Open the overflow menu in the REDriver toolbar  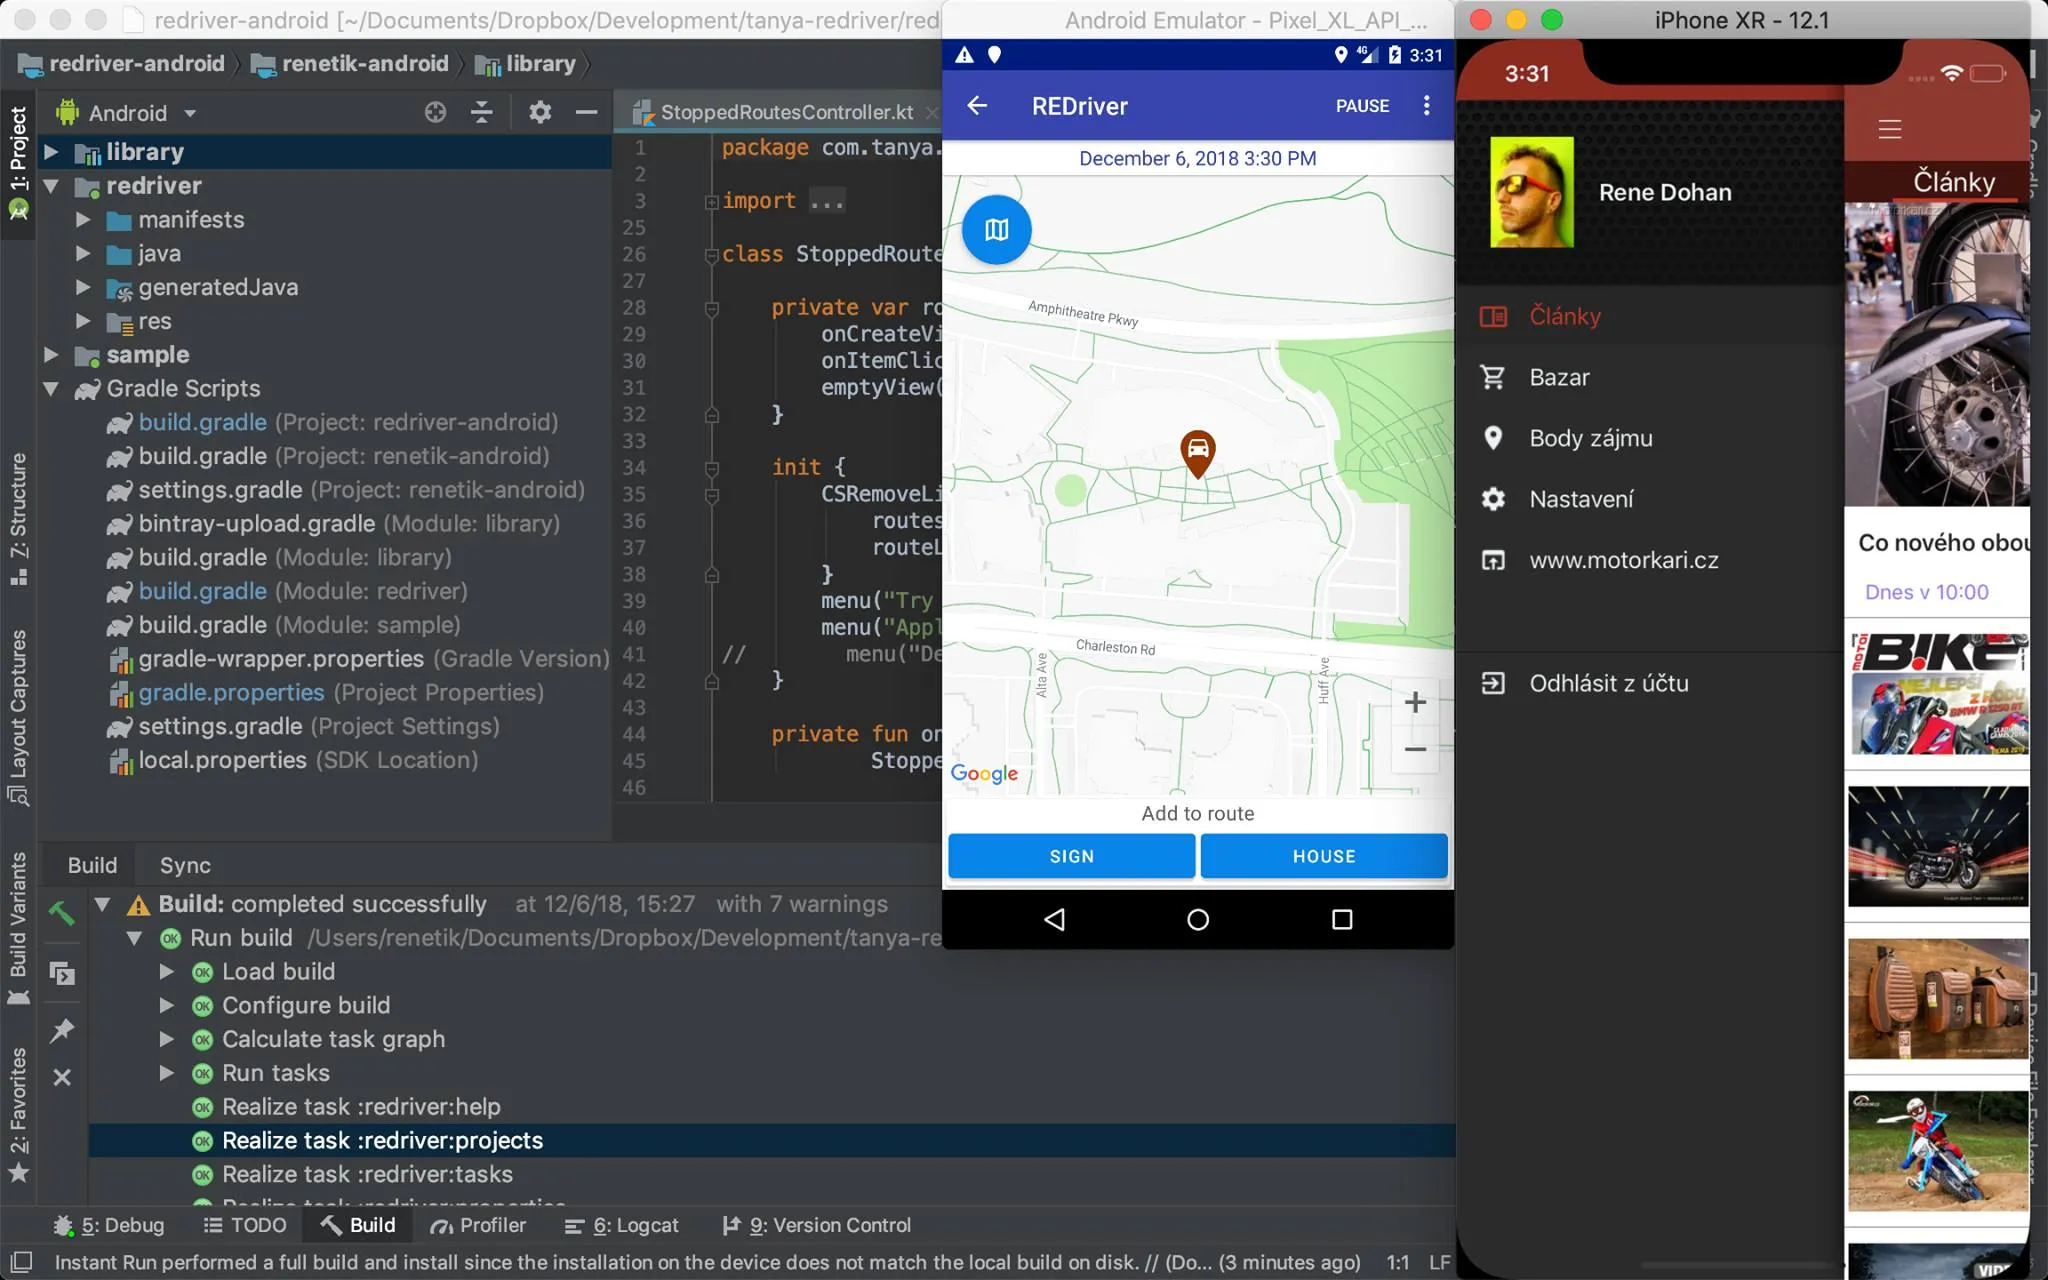pos(1426,105)
